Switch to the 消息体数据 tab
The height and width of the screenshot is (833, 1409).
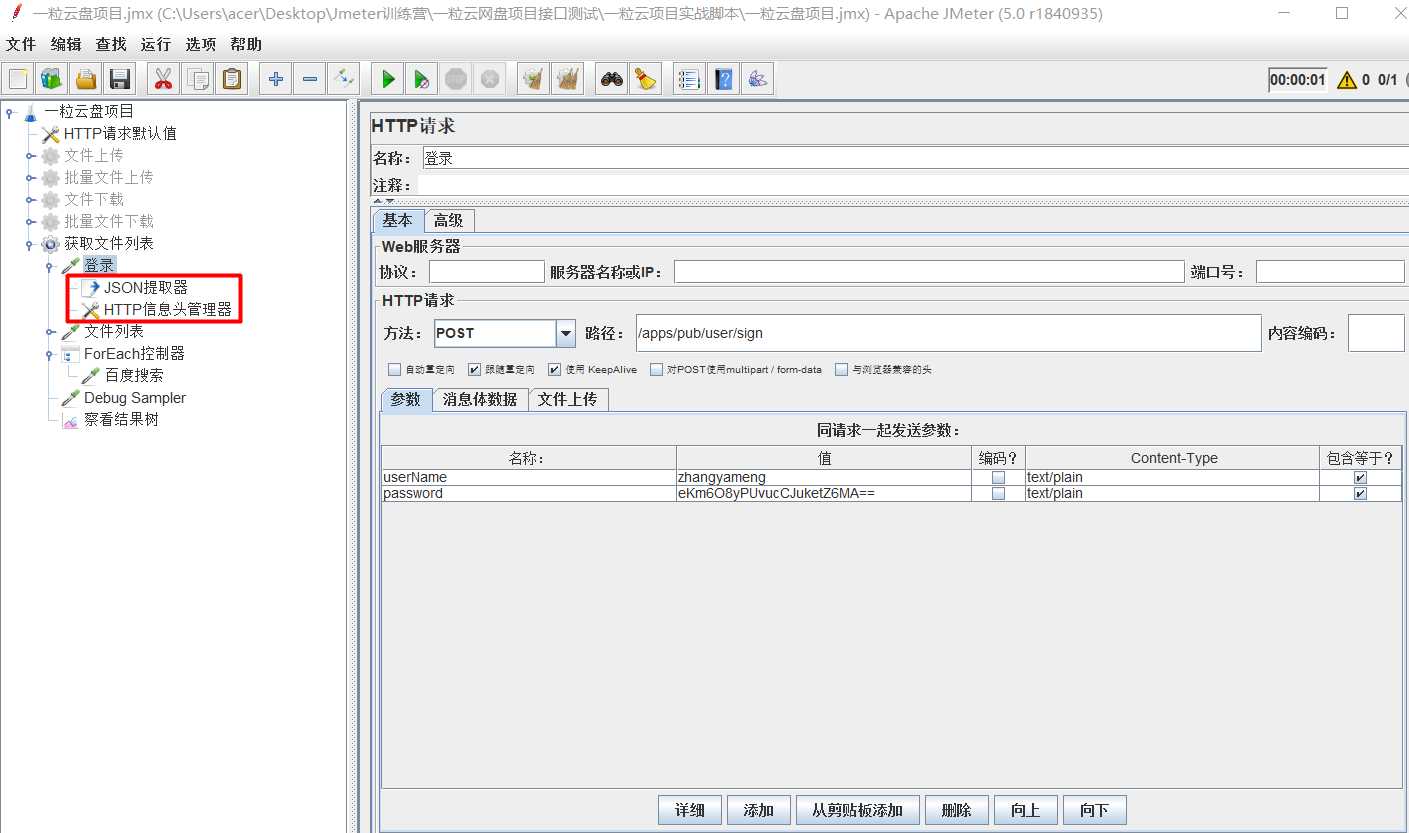480,399
